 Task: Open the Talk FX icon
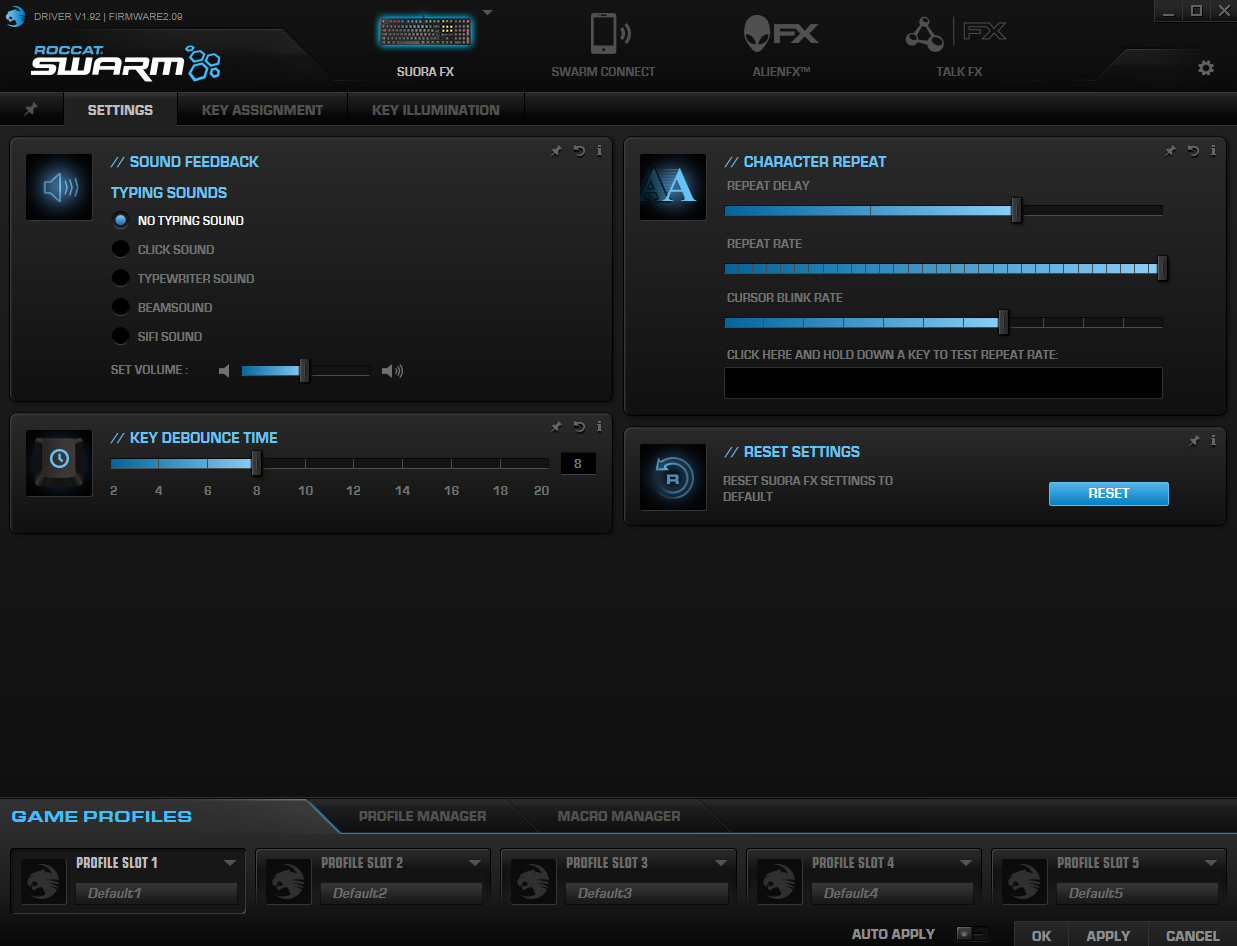point(955,33)
